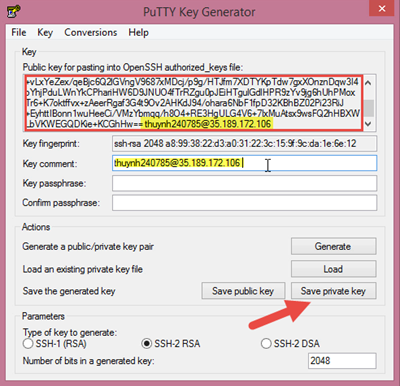Click the number of bits field
The height and width of the screenshot is (386, 400).
coord(342,361)
